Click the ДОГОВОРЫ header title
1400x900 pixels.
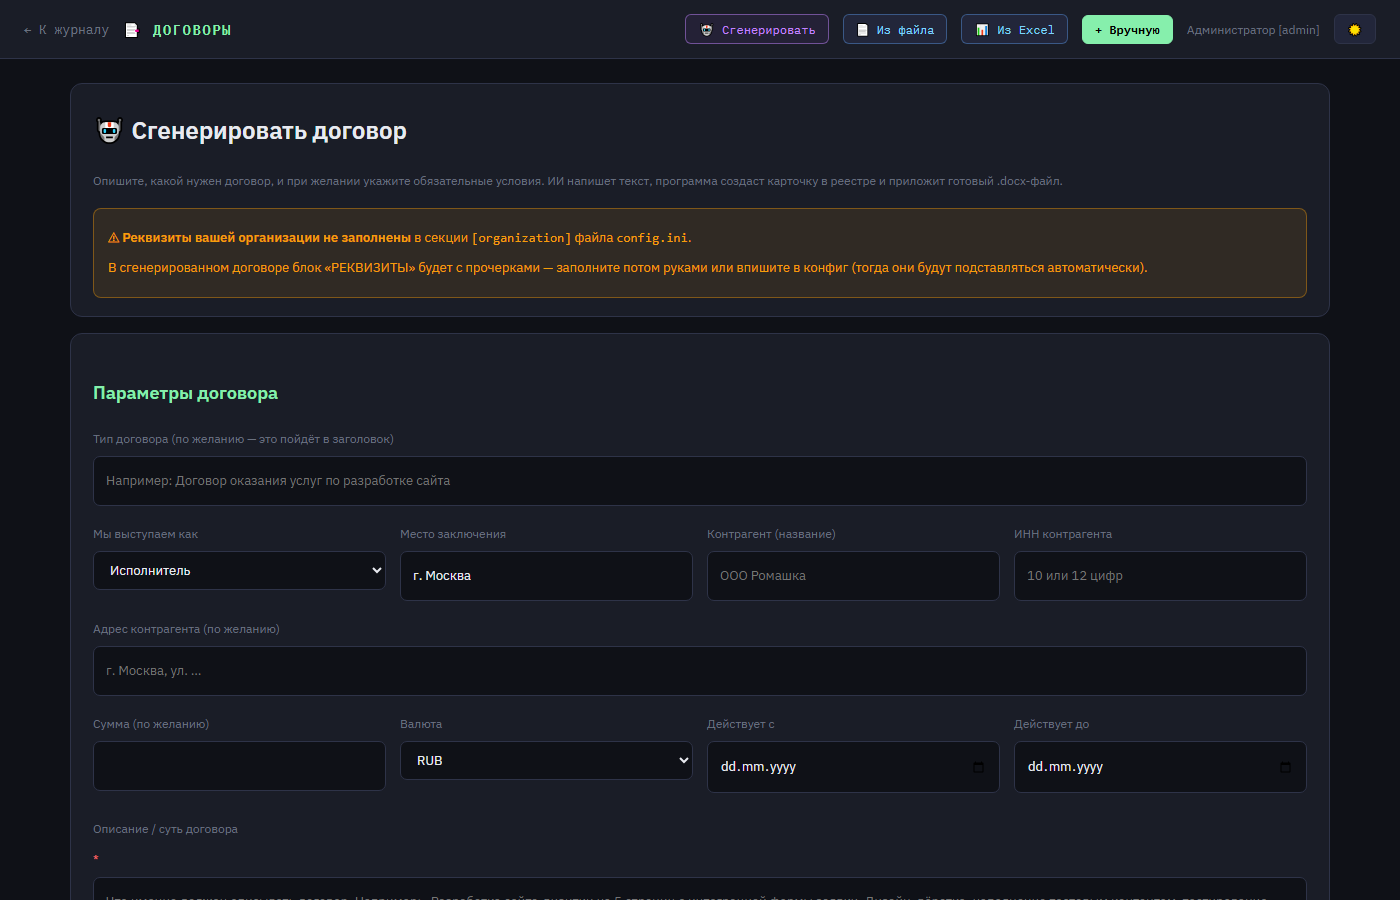(x=192, y=30)
